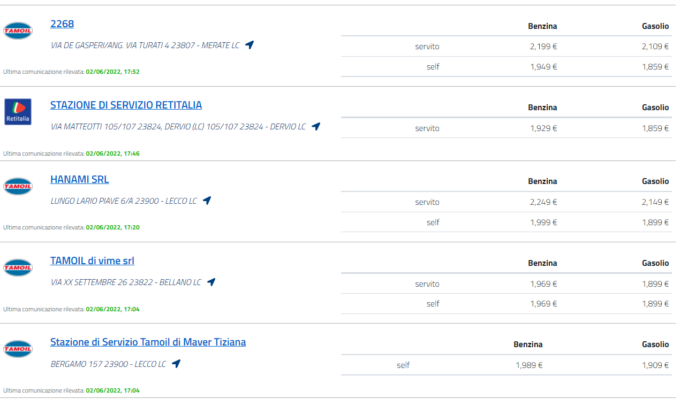Screen dimensions: 680x399
Task: Open the TAMOIL di vime srl link
Action: [x=92, y=261]
